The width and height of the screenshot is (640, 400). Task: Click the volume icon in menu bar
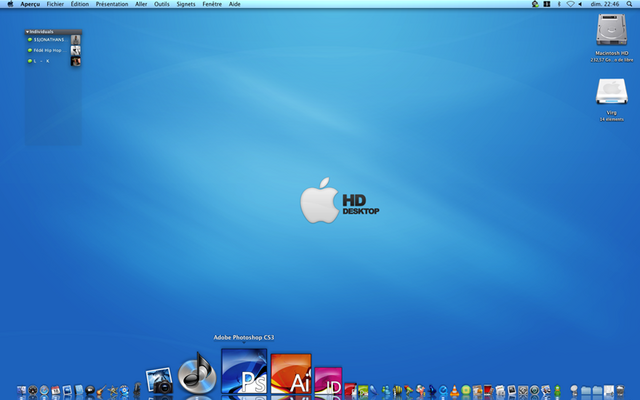pyautogui.click(x=581, y=4)
